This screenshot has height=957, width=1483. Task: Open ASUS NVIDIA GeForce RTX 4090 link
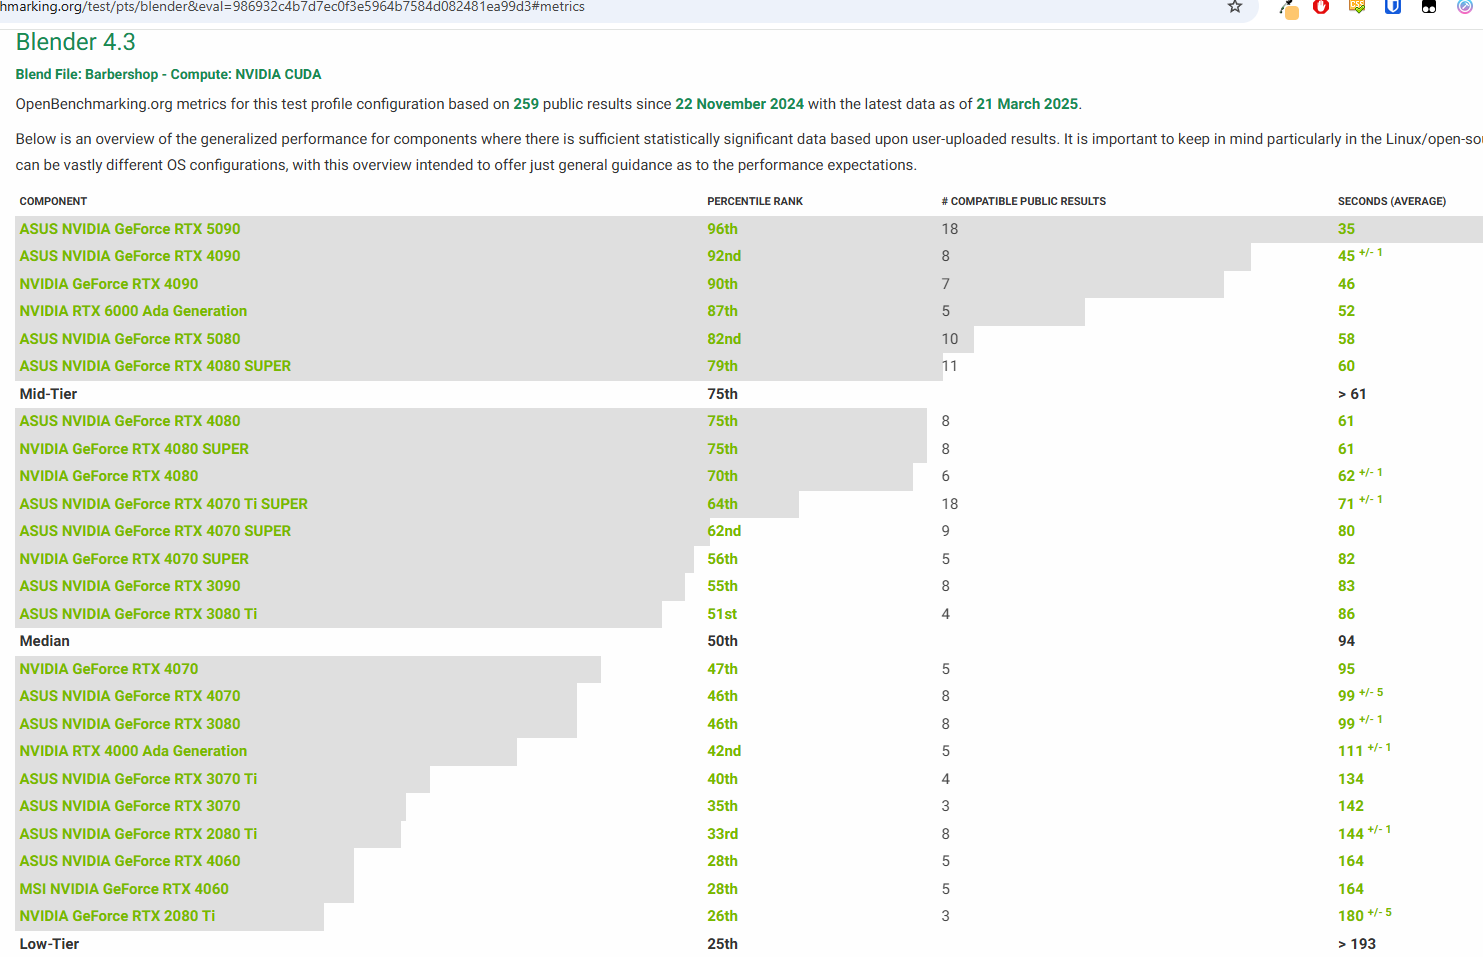pos(130,256)
